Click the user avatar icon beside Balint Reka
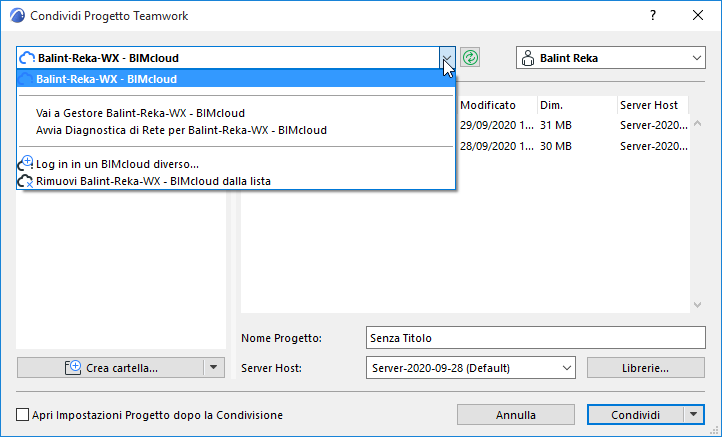Image resolution: width=722 pixels, height=437 pixels. [528, 58]
